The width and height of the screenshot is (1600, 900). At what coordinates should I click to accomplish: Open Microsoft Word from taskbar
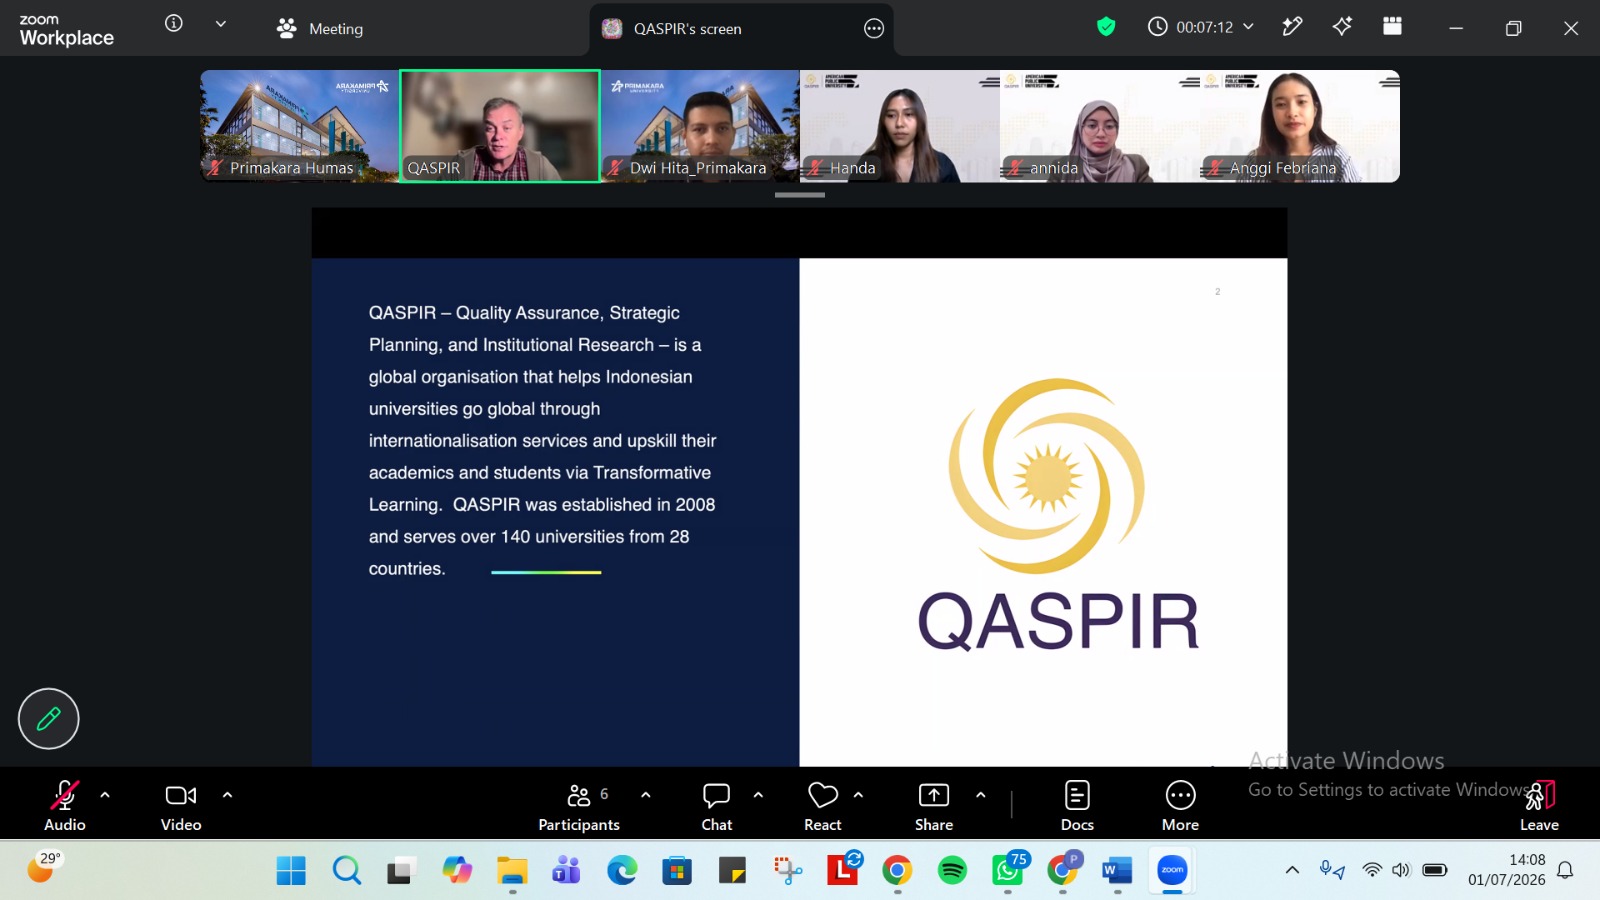tap(1117, 871)
